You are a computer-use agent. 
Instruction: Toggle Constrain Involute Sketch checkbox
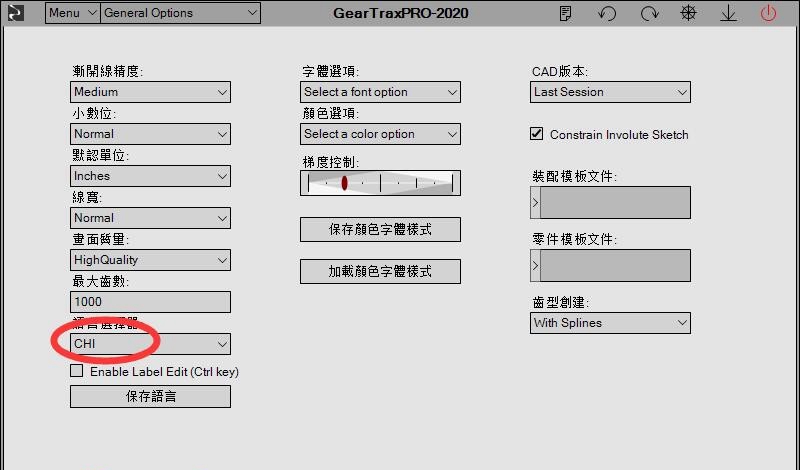[x=536, y=134]
